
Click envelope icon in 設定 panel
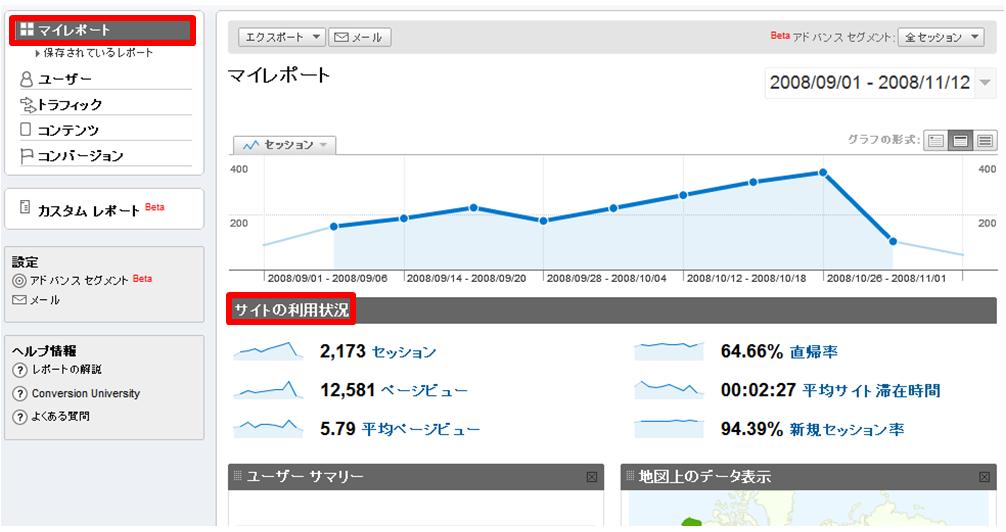(19, 300)
